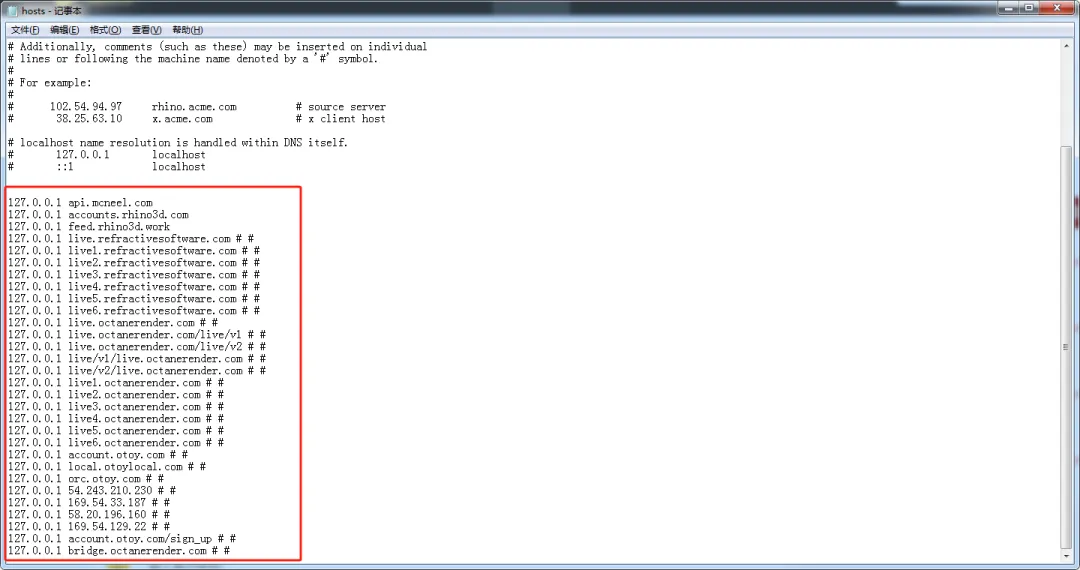The image size is (1080, 570).
Task: Close the hosts Notepad window
Action: coord(1057,8)
